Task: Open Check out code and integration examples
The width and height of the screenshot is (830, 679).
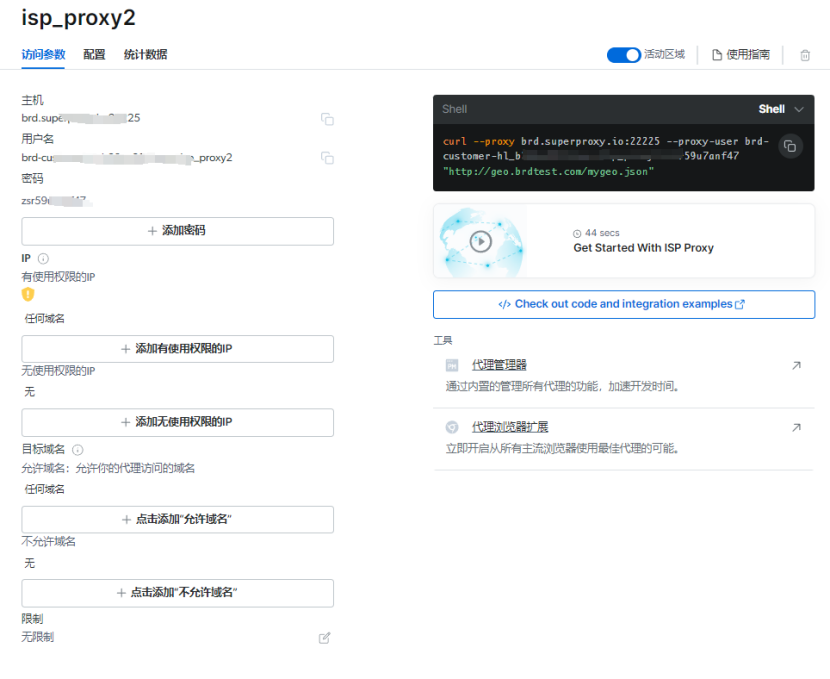Action: (x=624, y=304)
